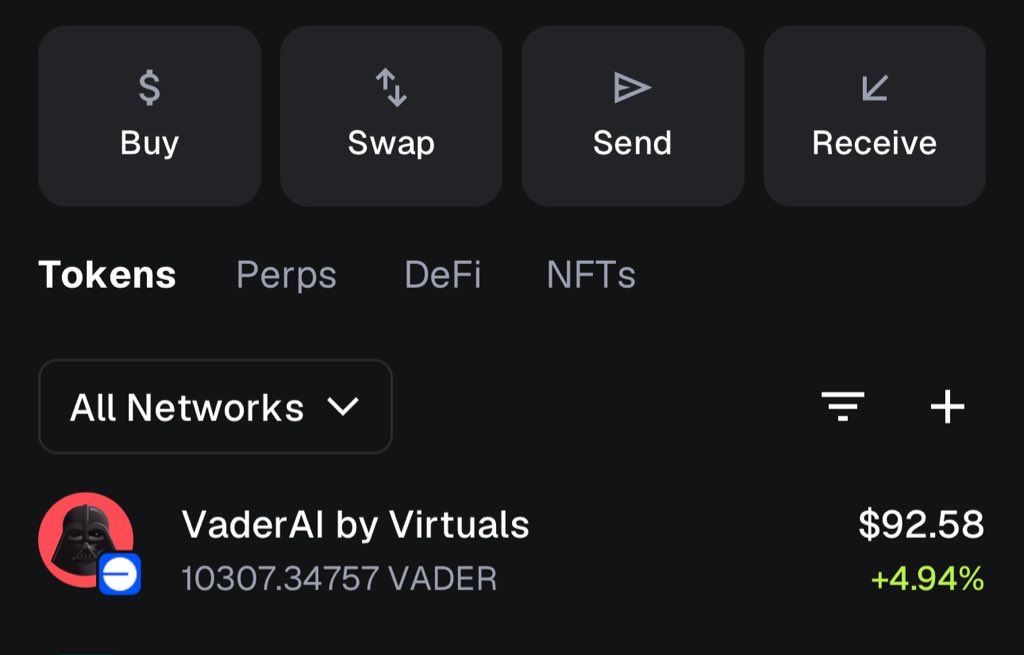Viewport: 1024px width, 655px height.
Task: Click the plus icon to add token
Action: click(947, 406)
